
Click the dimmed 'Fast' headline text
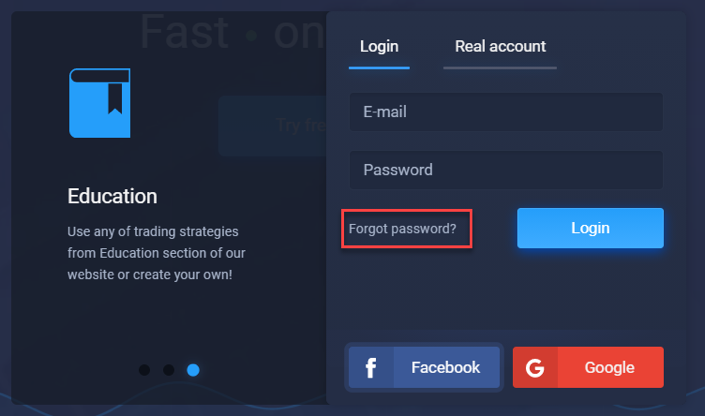point(185,32)
